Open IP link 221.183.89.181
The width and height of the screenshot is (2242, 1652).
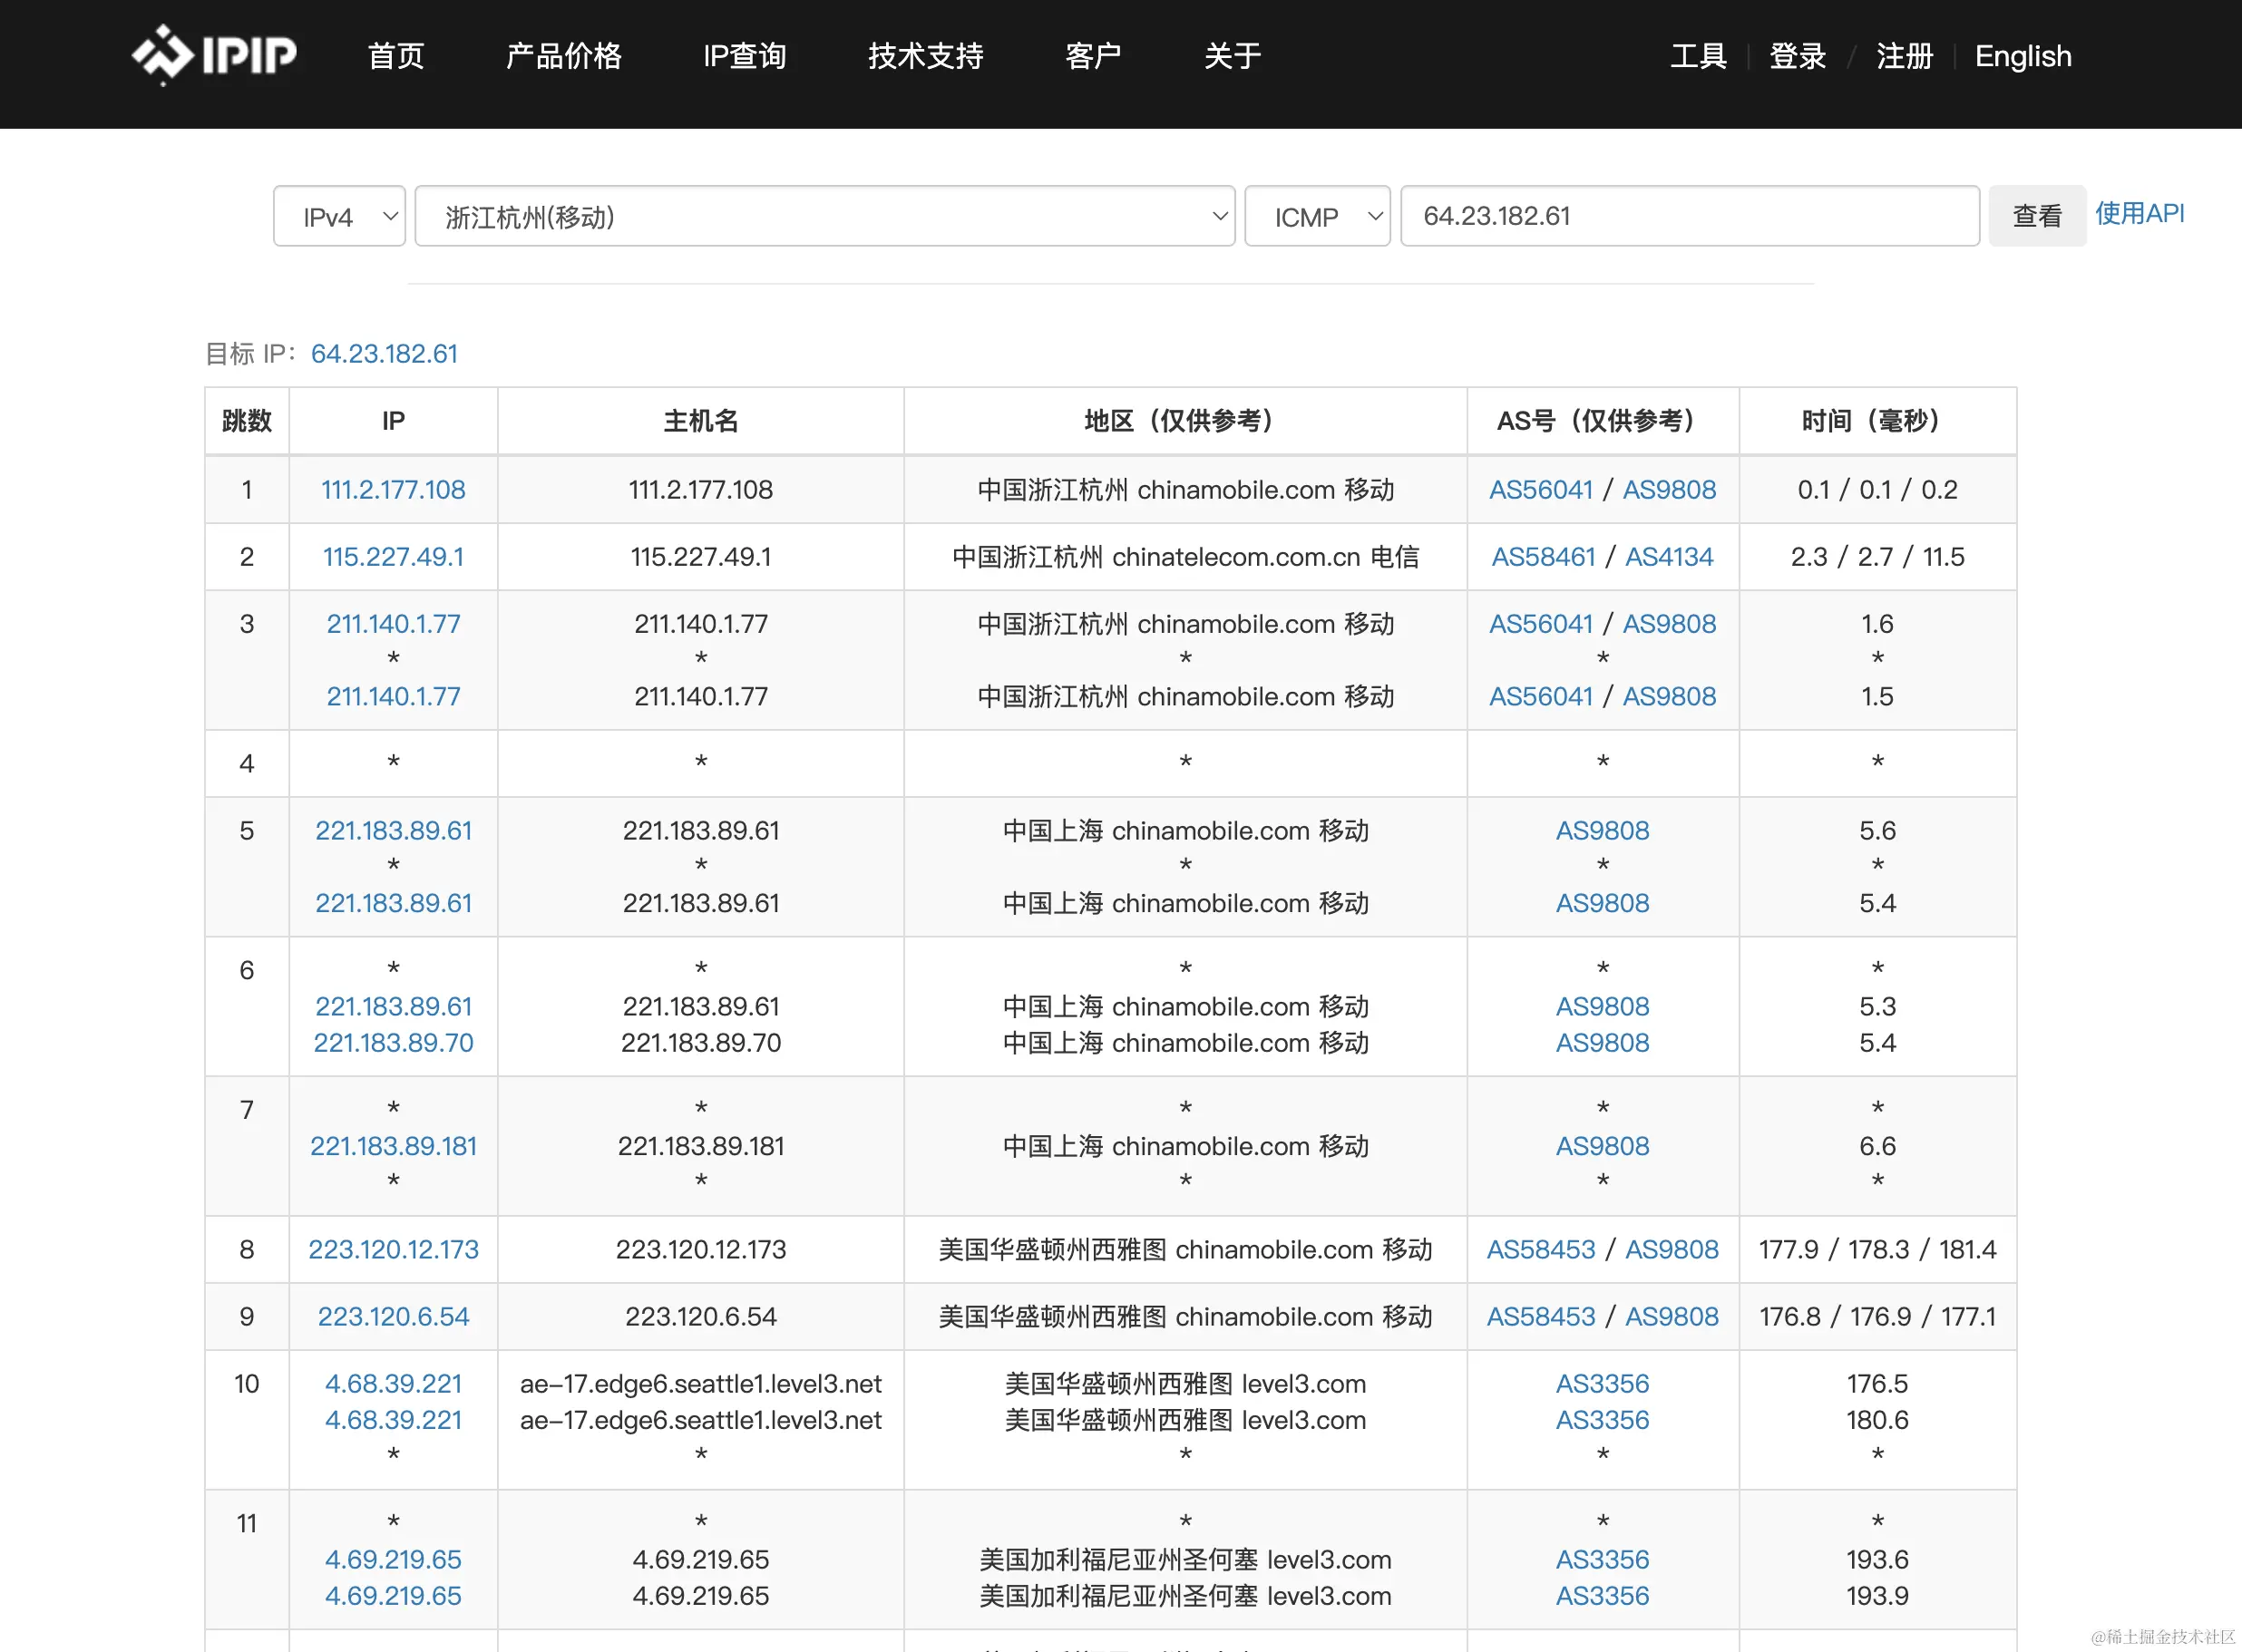click(393, 1146)
